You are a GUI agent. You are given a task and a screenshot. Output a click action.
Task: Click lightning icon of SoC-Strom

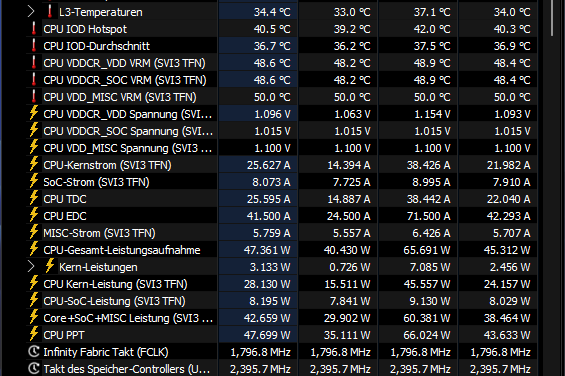pos(34,181)
